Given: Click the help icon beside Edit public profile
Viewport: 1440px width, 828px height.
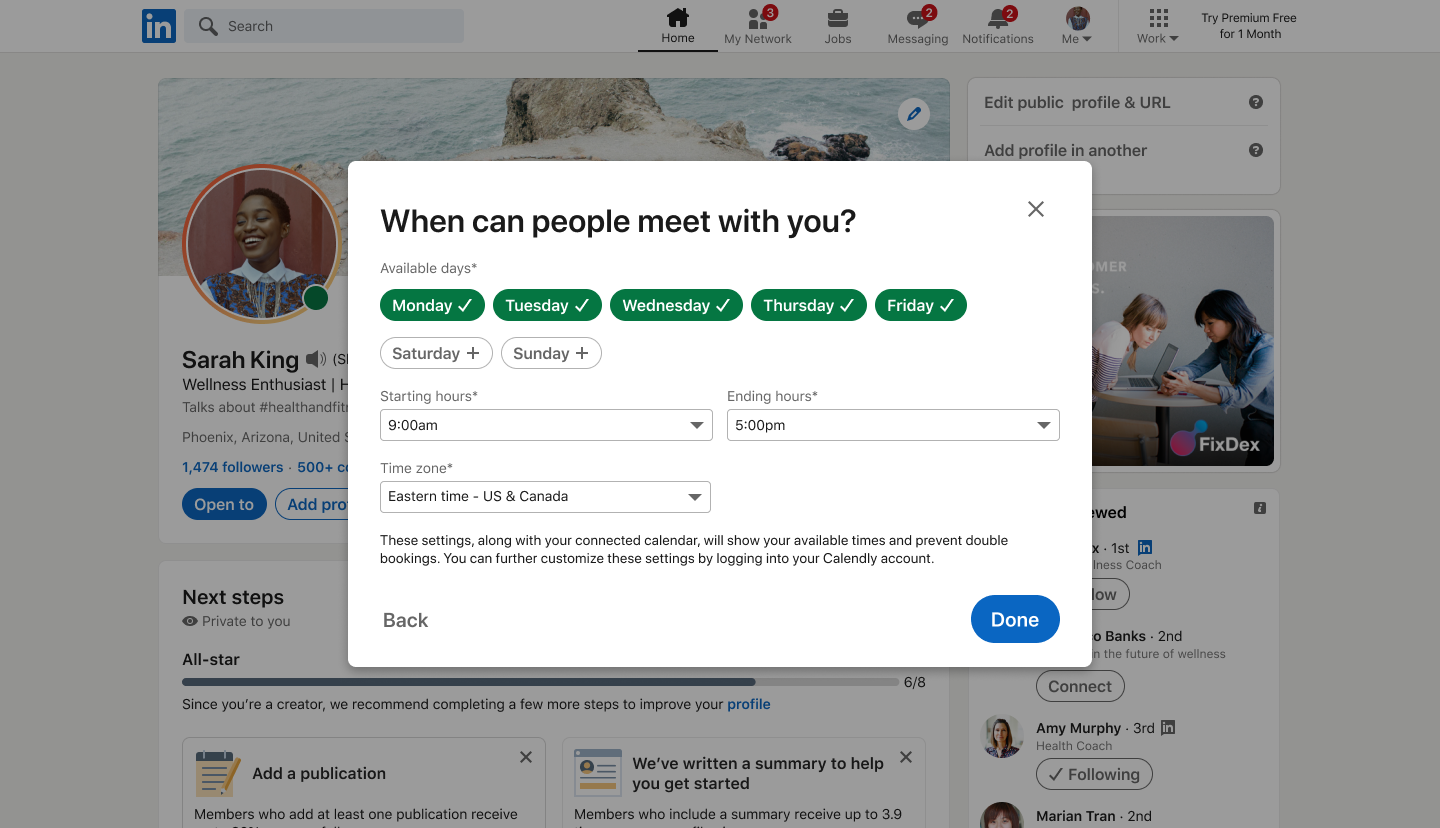Looking at the screenshot, I should [x=1256, y=102].
